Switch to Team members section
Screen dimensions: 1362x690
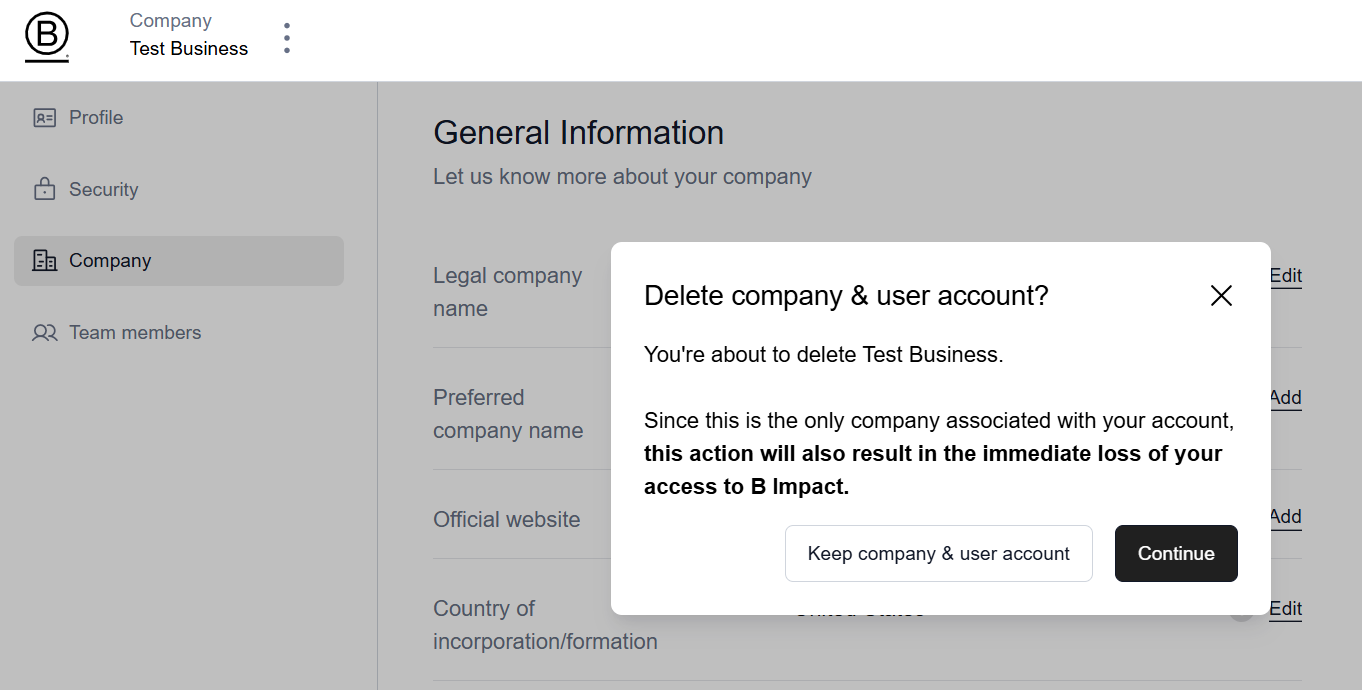pyautogui.click(x=135, y=333)
